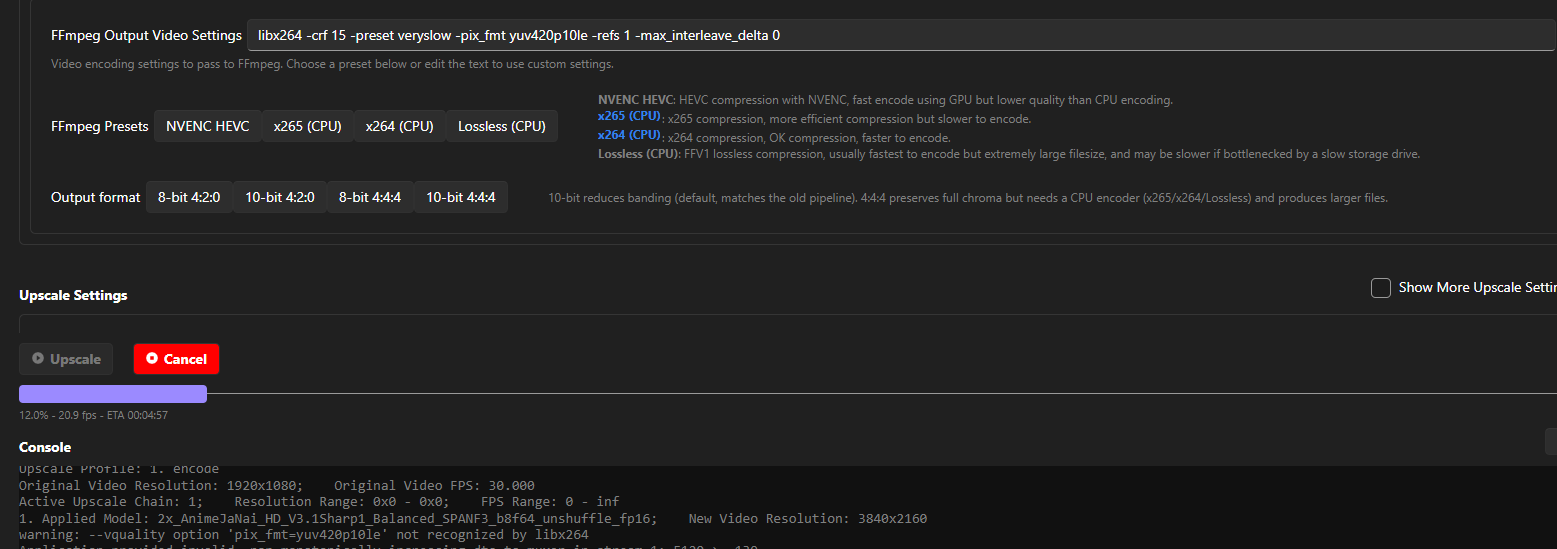
Task: Click the progress status text showing ETA
Action: click(x=93, y=415)
